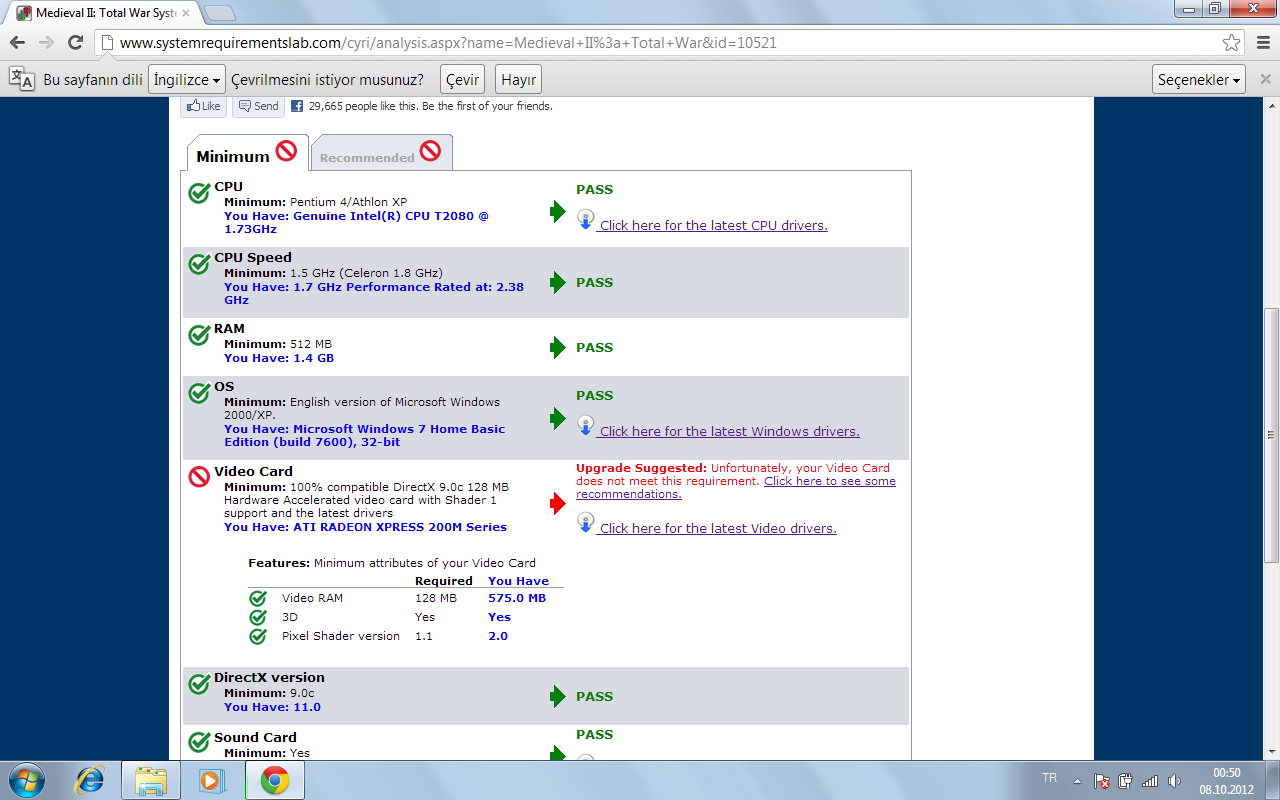Click the network signal icon in tray
Image resolution: width=1280 pixels, height=800 pixels.
[x=1150, y=781]
